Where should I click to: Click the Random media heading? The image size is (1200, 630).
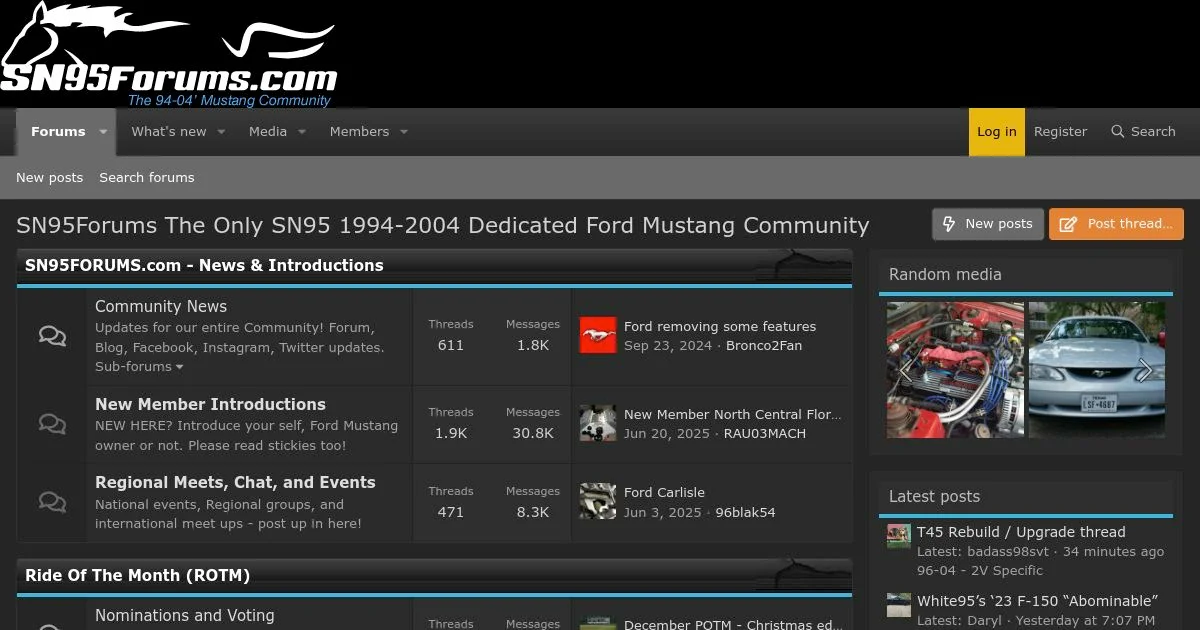(945, 275)
